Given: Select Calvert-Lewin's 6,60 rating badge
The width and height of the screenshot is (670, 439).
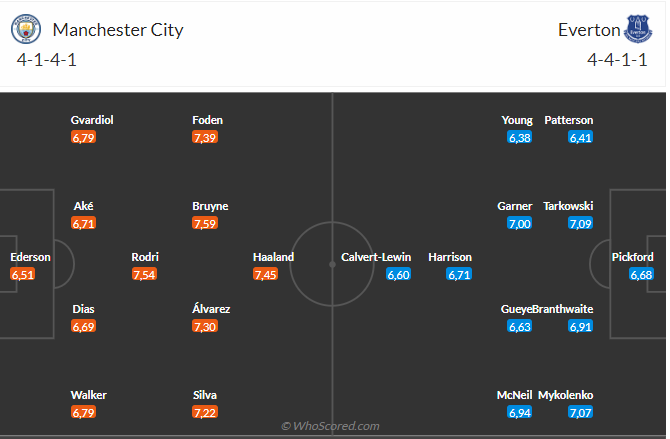Looking at the screenshot, I should pos(398,274).
